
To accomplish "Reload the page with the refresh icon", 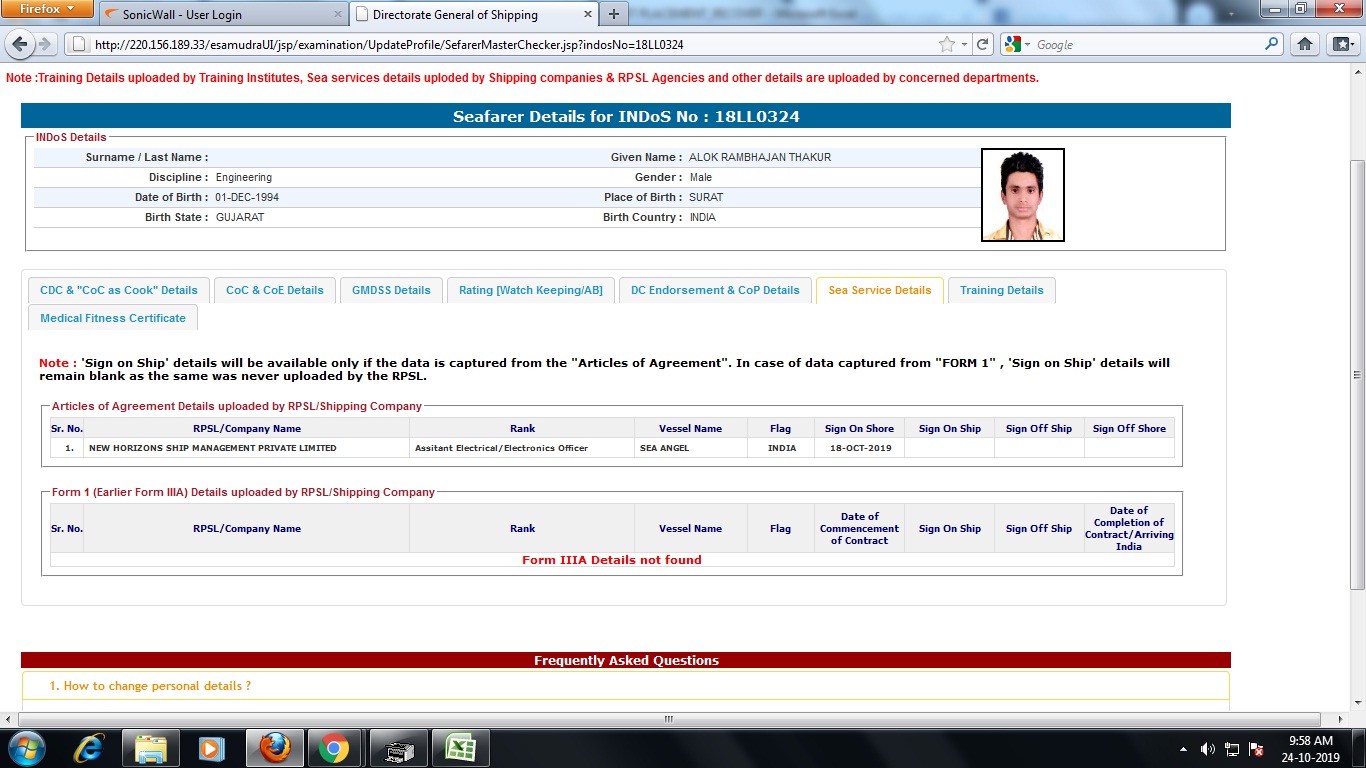I will tap(983, 45).
